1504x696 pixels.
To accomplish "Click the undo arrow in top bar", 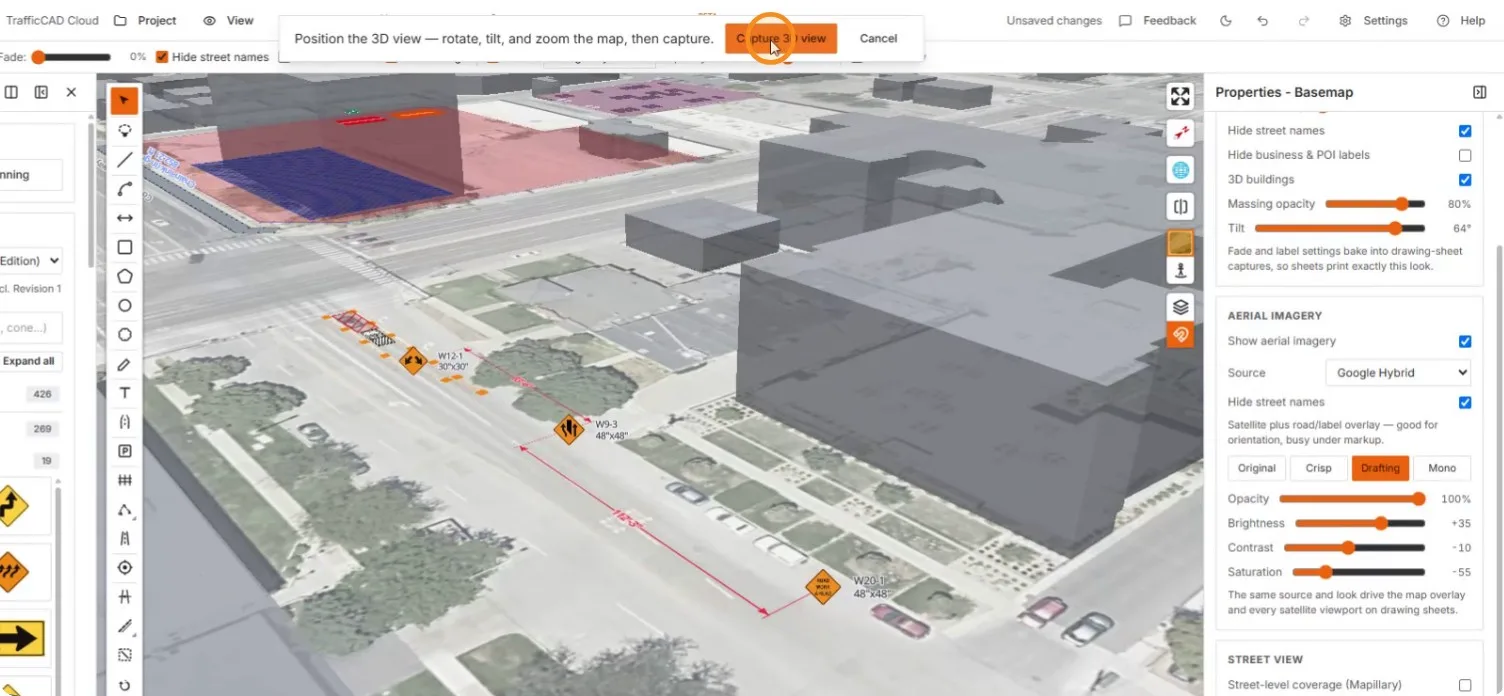I will pos(1263,20).
